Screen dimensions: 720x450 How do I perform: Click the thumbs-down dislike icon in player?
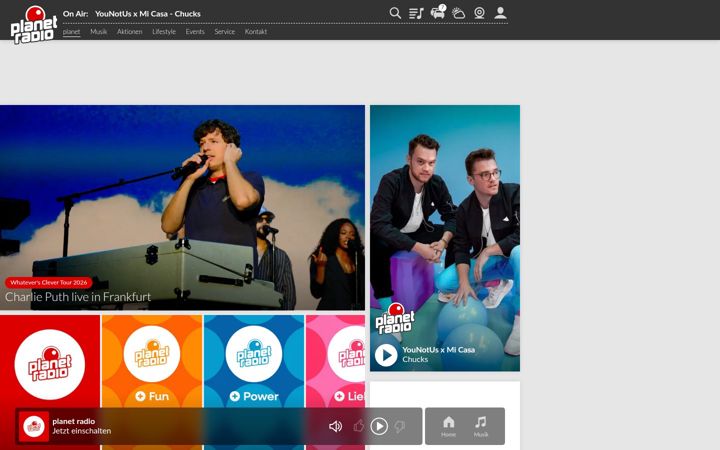click(x=399, y=427)
